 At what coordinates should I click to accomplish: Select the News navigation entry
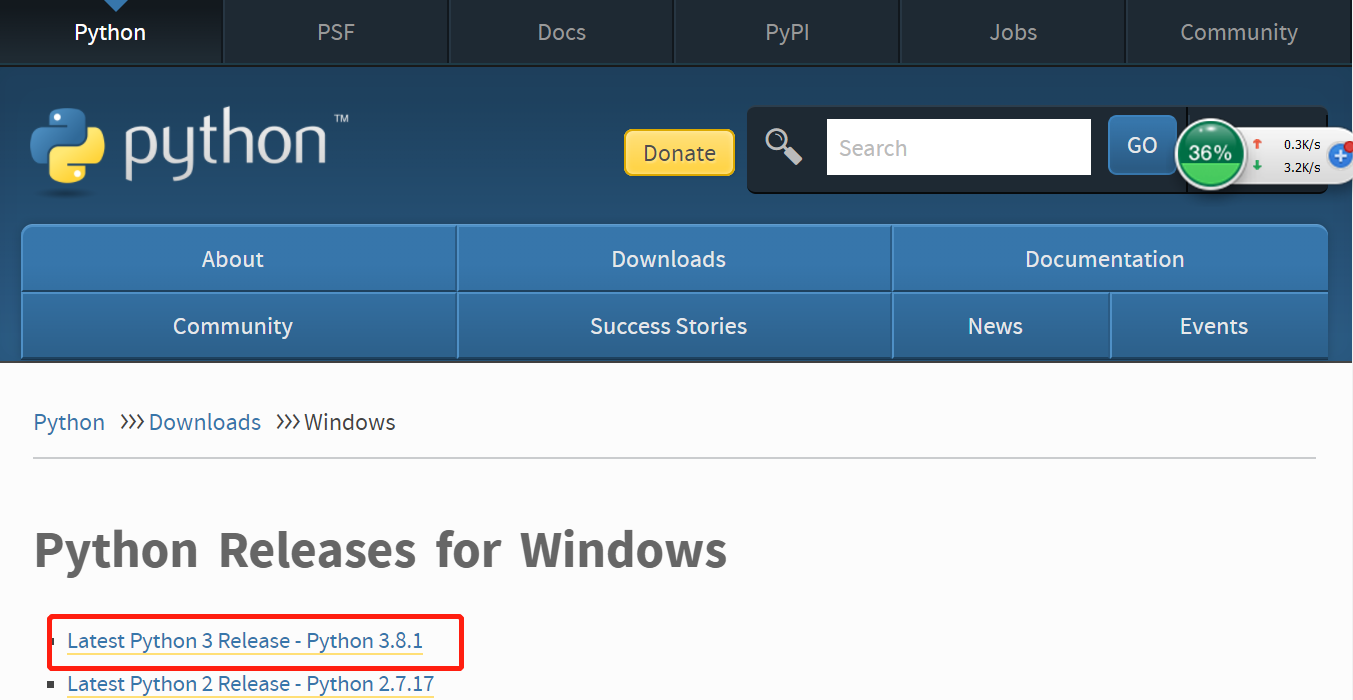[995, 325]
